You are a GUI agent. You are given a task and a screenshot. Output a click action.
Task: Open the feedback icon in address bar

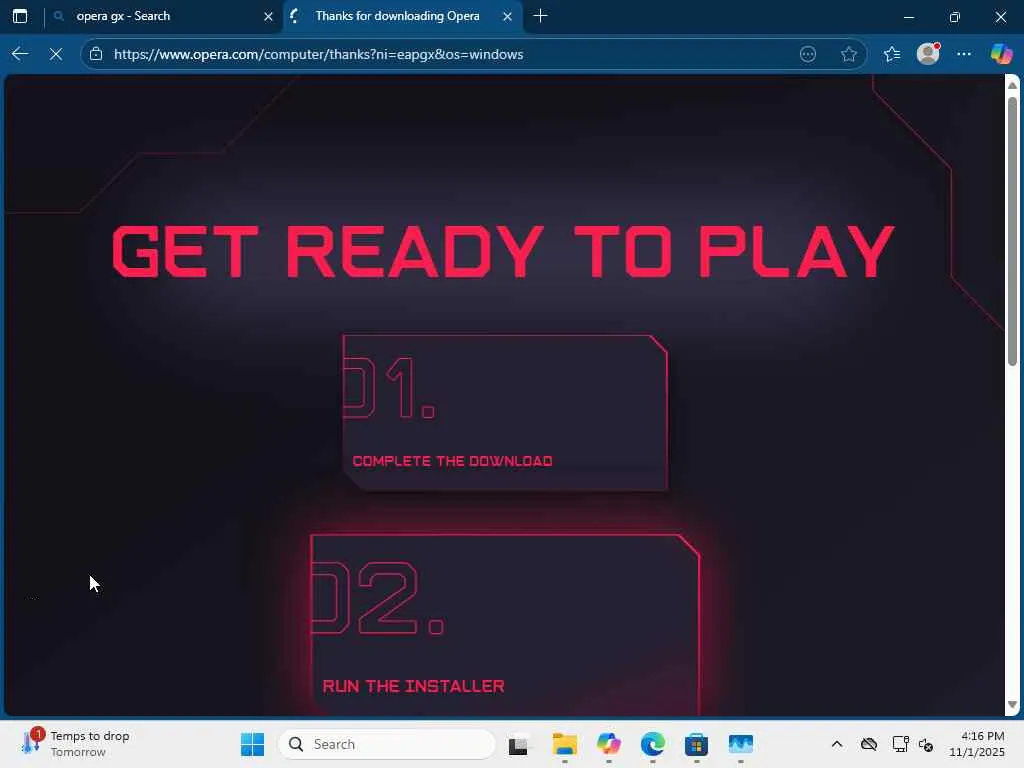click(x=808, y=54)
